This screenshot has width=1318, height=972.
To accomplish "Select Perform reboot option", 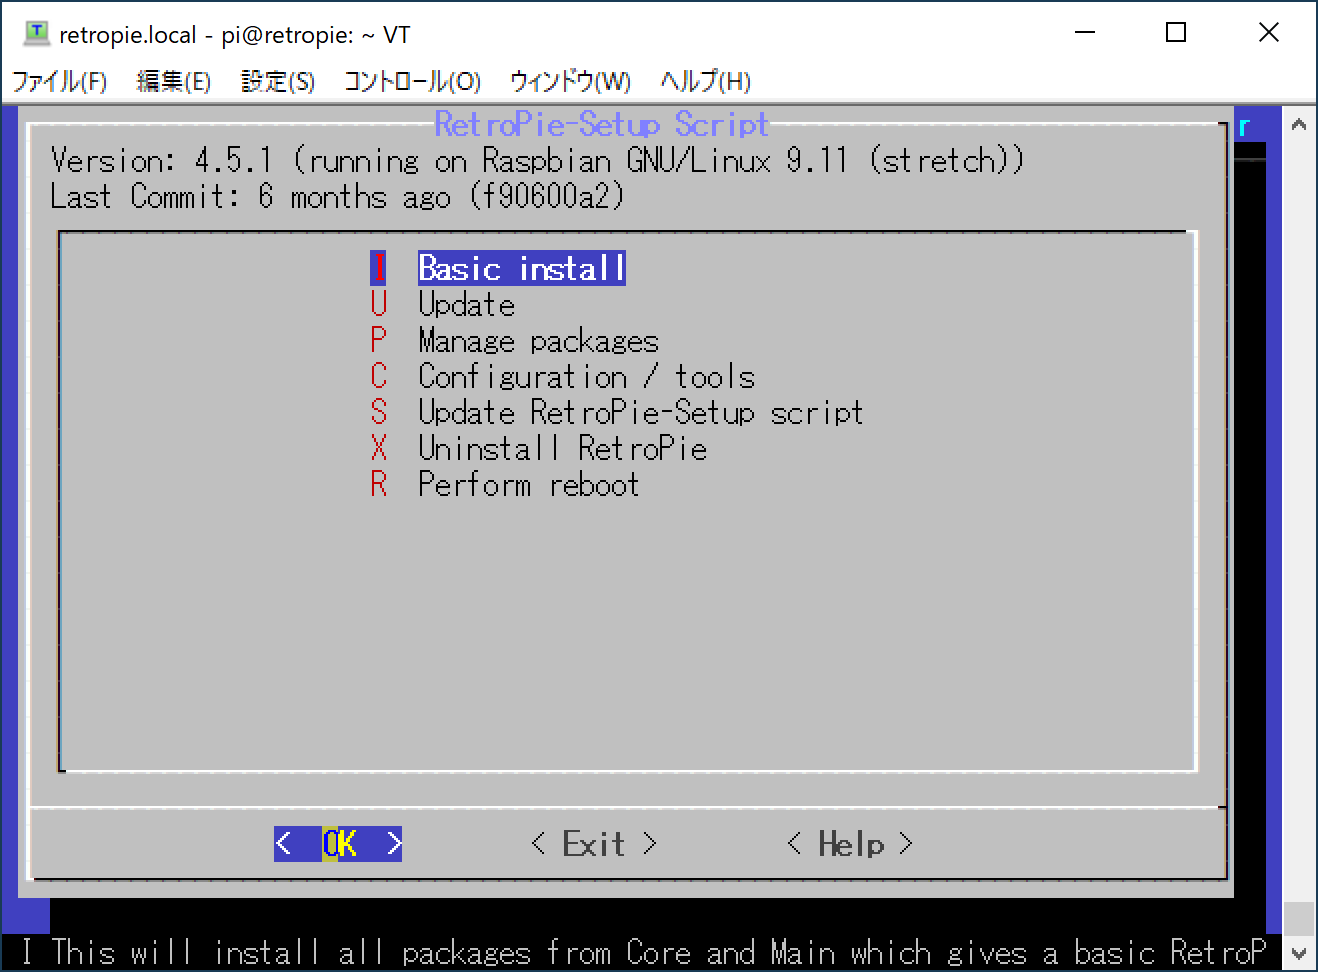I will pyautogui.click(x=528, y=484).
